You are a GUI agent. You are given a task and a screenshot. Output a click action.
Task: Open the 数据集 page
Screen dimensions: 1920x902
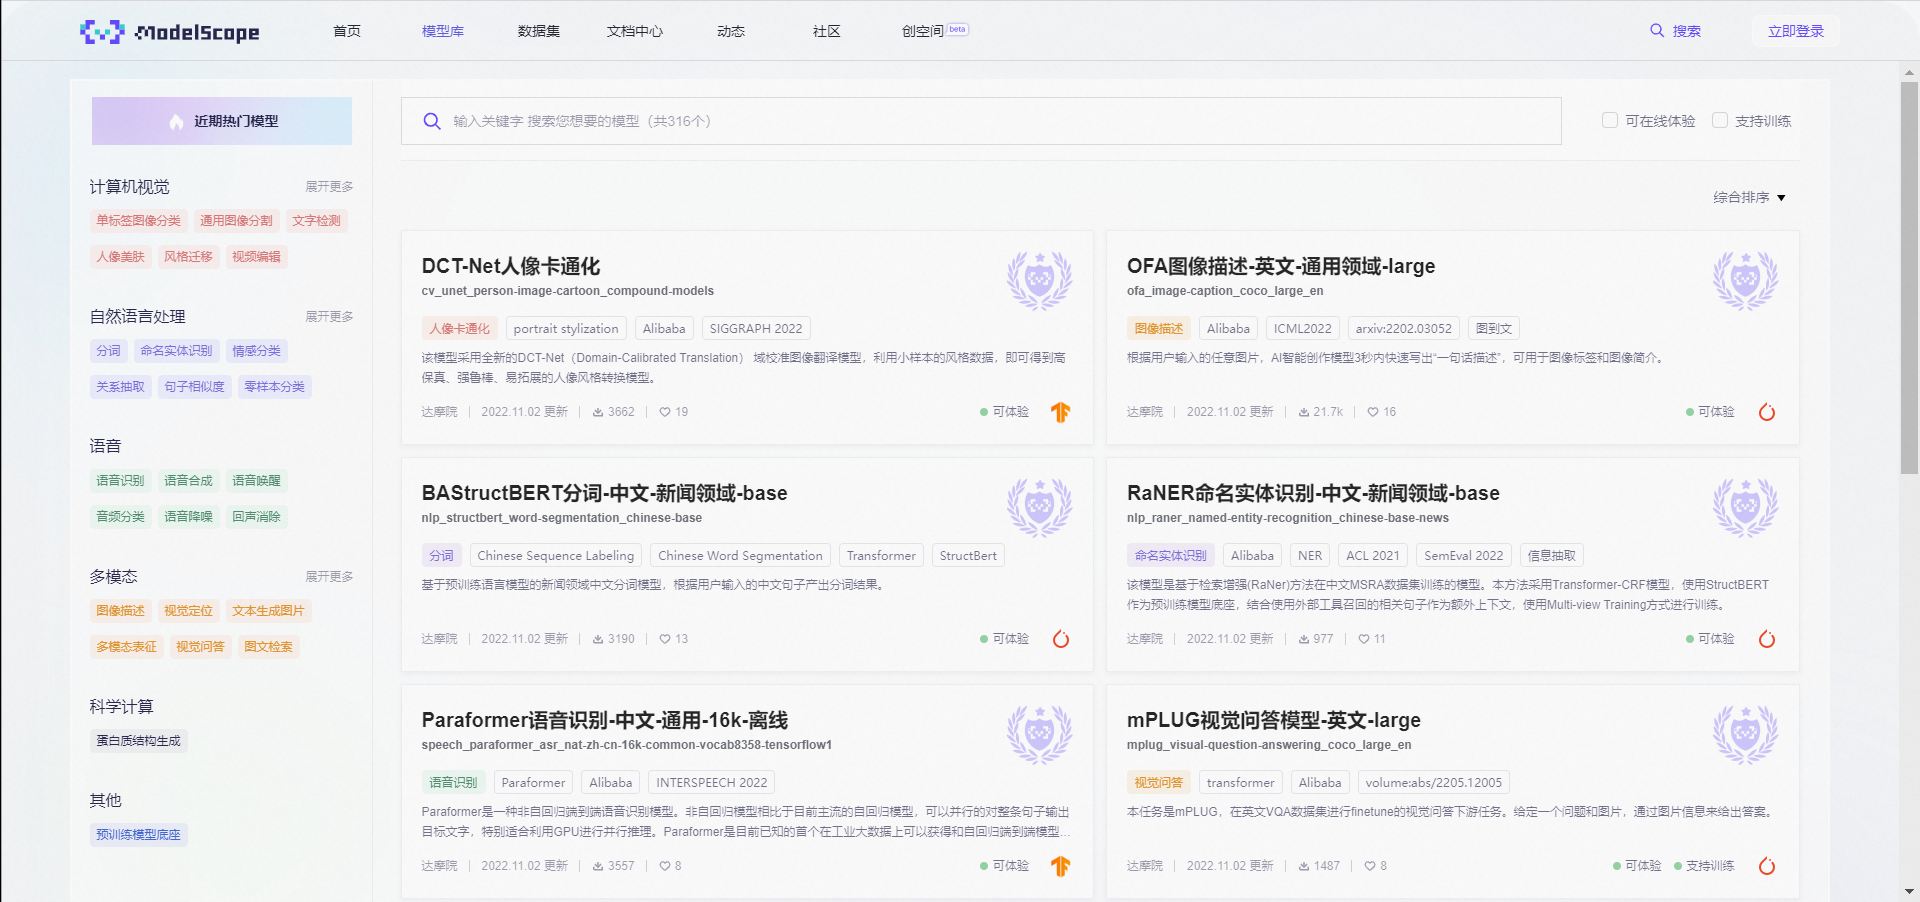539,31
